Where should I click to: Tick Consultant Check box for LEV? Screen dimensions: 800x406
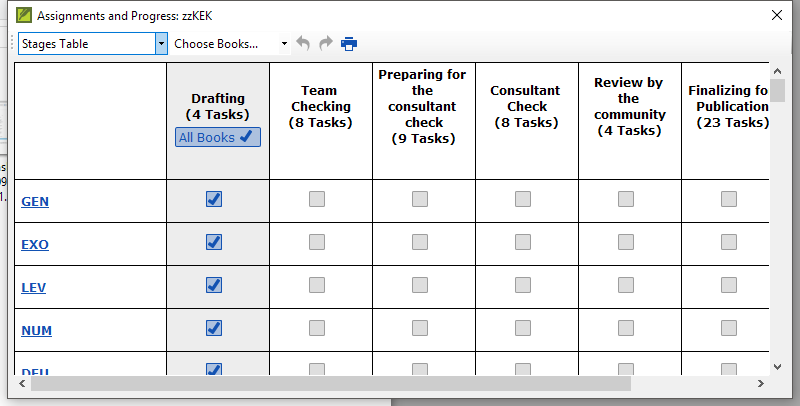pos(523,285)
